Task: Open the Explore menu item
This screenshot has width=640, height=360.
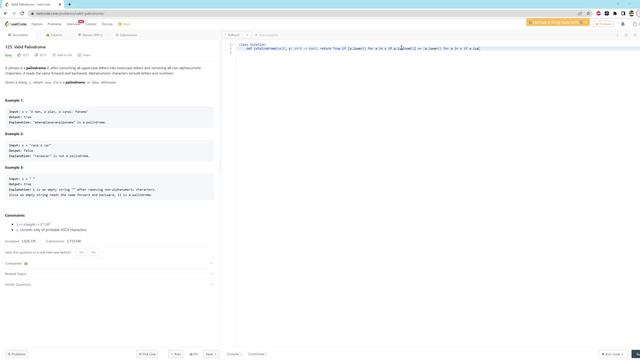Action: [37, 24]
